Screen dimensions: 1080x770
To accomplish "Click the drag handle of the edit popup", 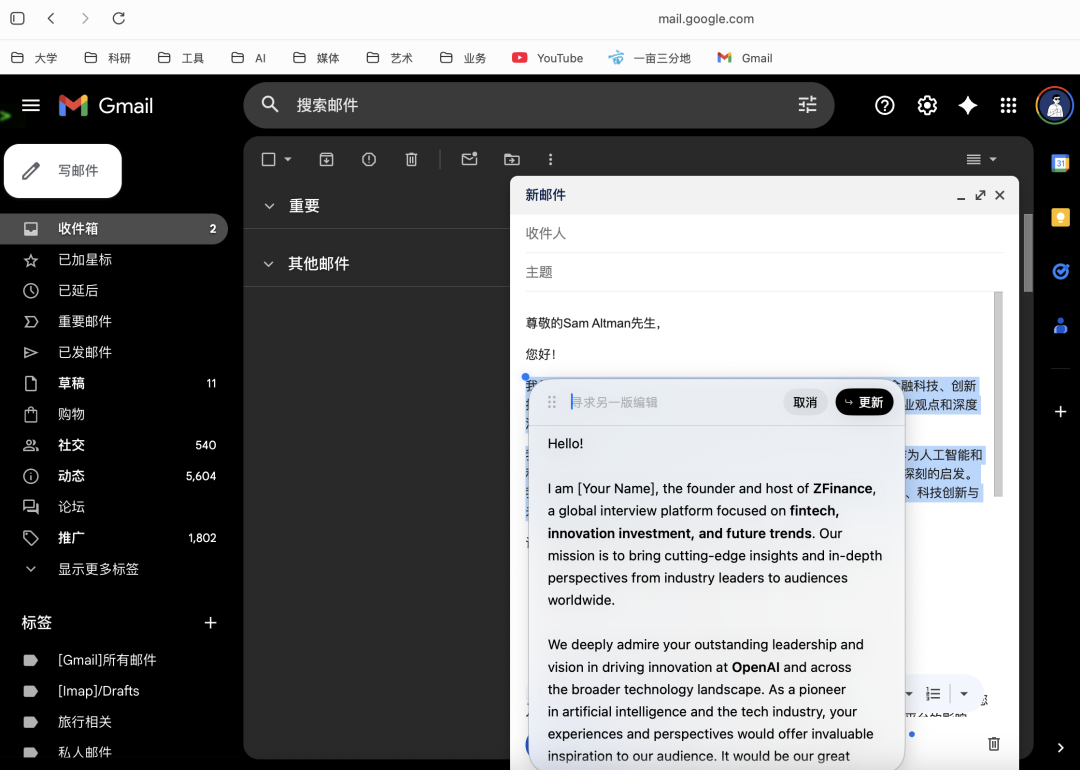I will click(552, 402).
